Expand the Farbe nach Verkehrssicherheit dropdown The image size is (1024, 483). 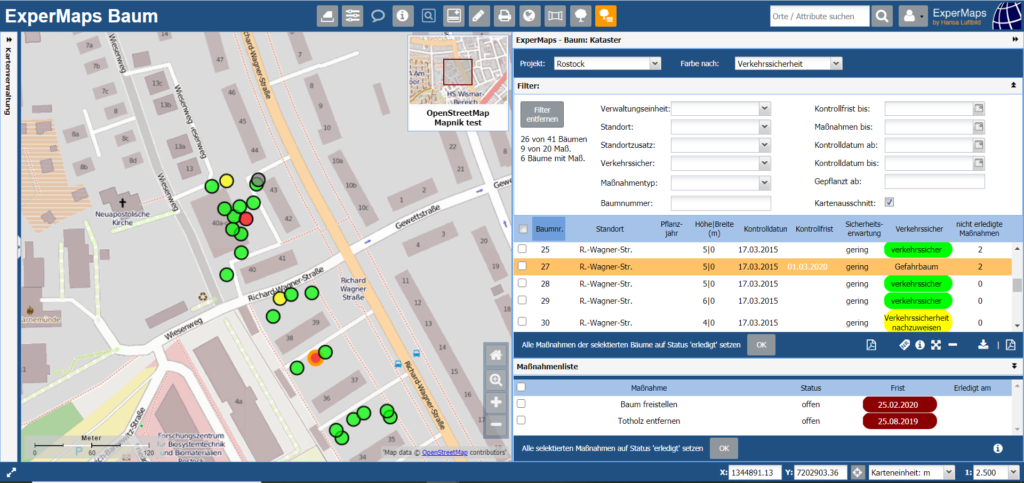coord(788,63)
